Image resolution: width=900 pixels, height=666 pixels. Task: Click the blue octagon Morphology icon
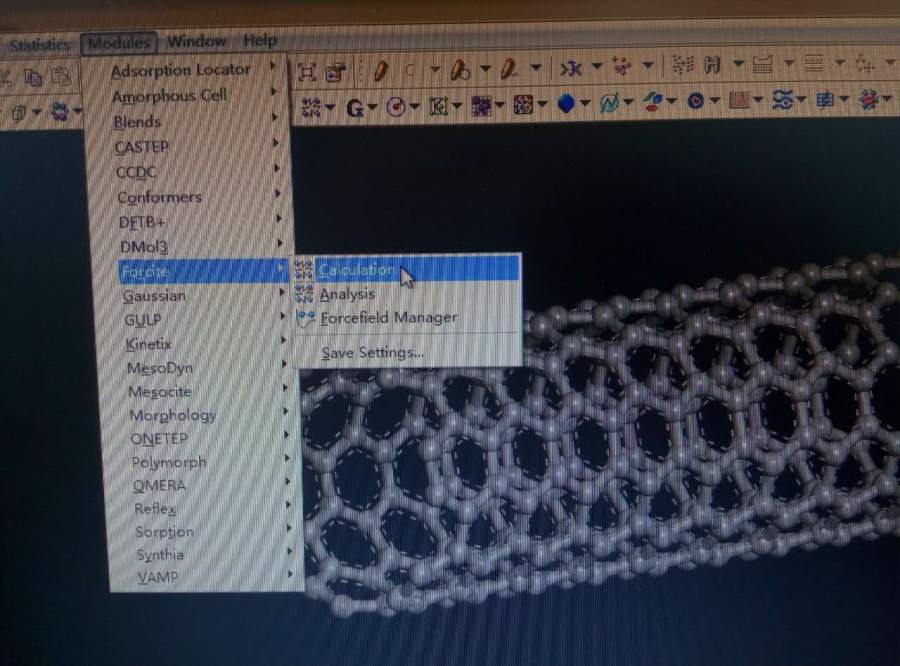point(566,104)
